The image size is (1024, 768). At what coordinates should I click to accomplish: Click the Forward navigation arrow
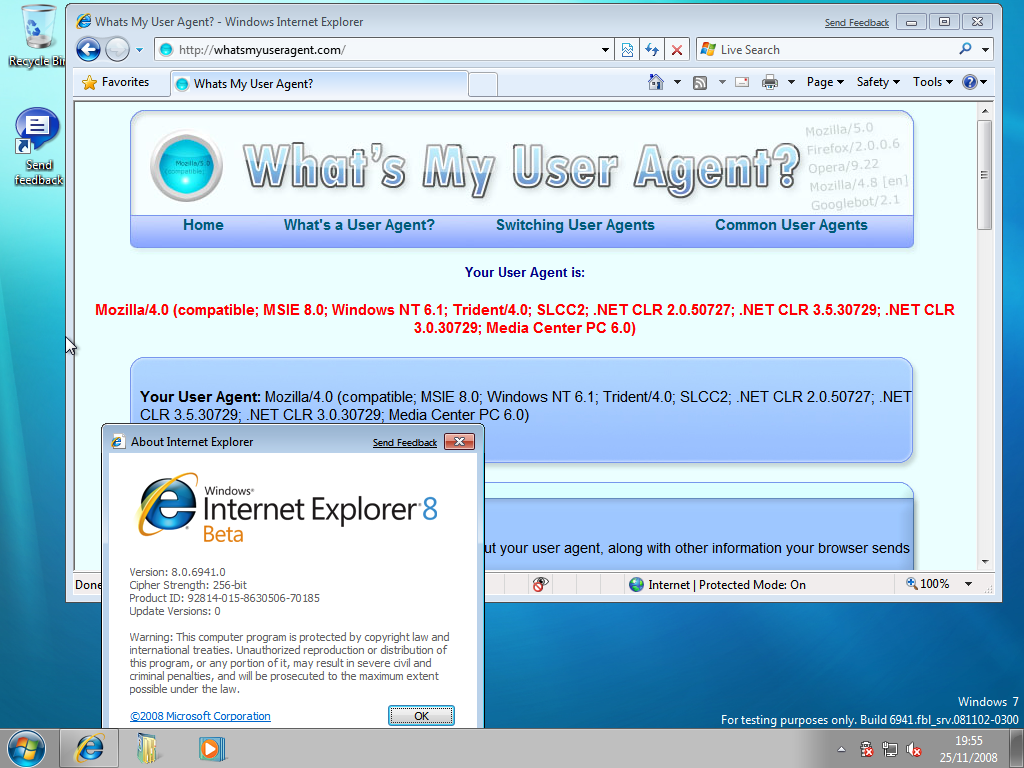click(118, 50)
